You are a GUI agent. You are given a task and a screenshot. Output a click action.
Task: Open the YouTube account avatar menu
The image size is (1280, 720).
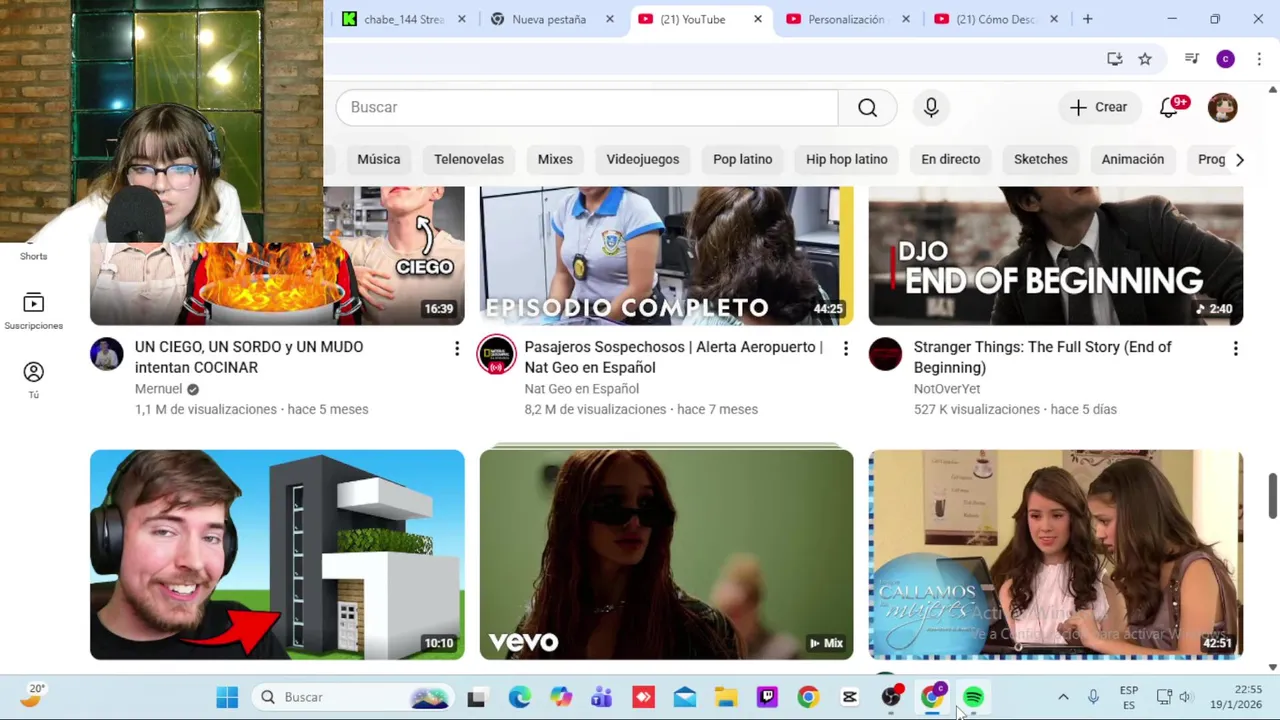point(1222,107)
